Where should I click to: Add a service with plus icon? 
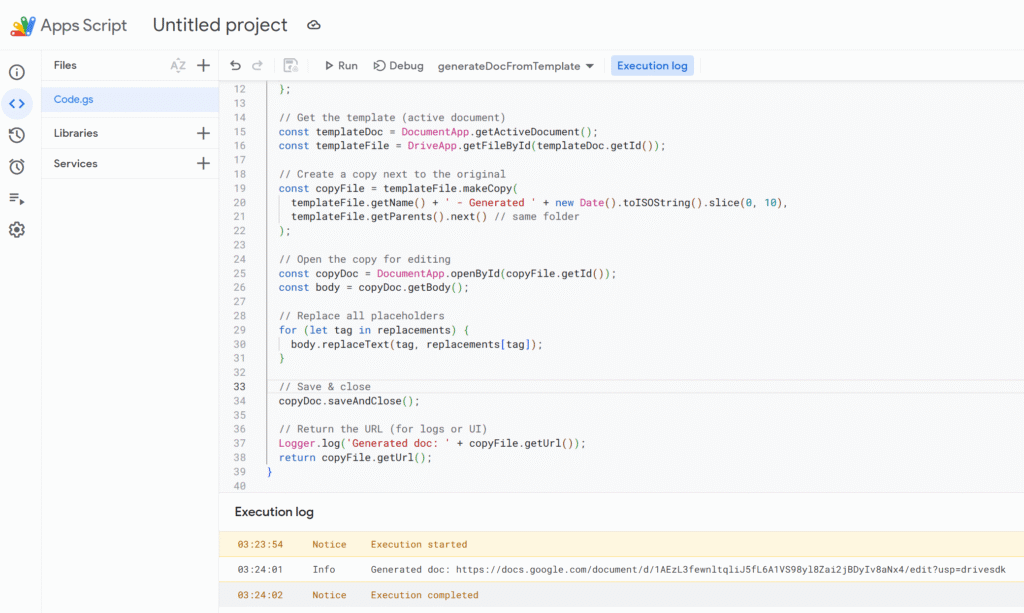point(203,164)
